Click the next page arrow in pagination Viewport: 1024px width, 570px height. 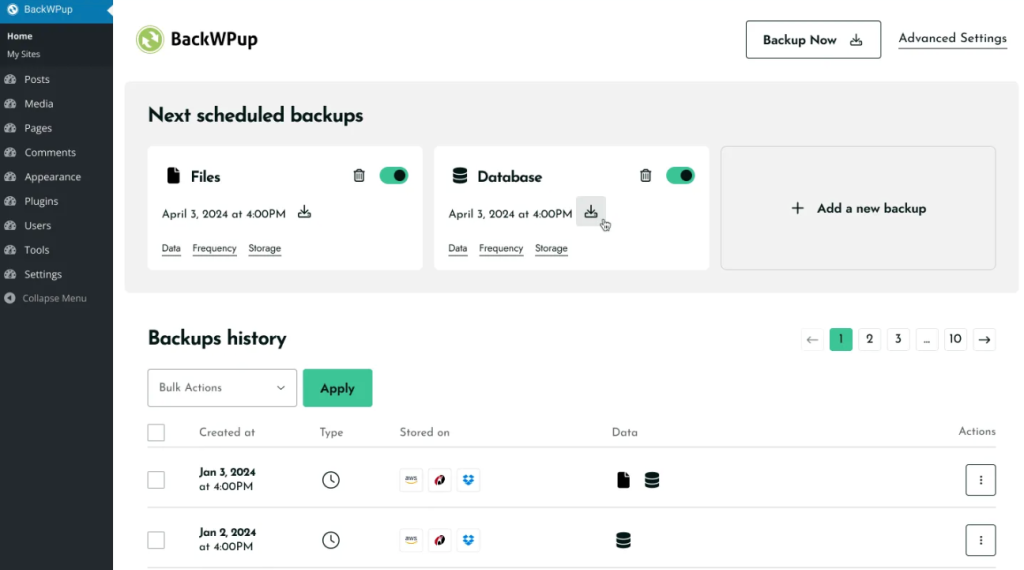pos(984,339)
